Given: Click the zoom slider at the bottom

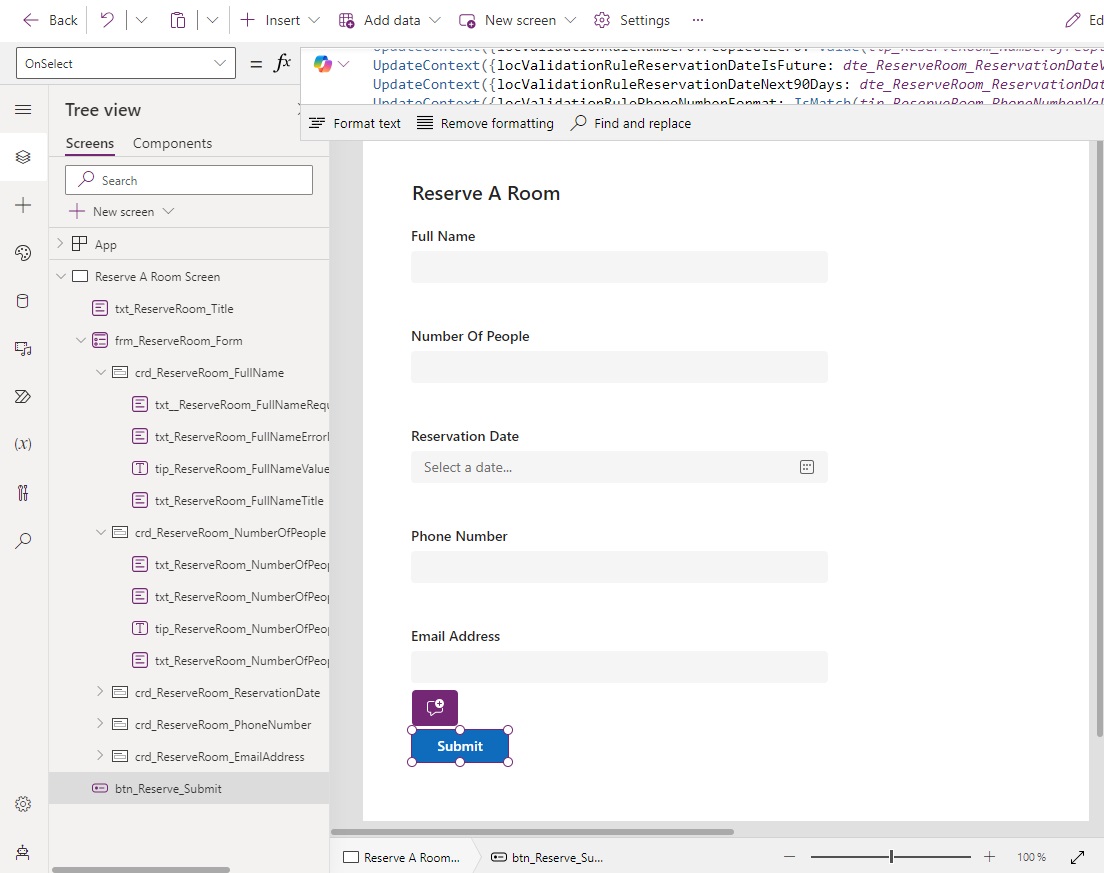Looking at the screenshot, I should coord(890,856).
